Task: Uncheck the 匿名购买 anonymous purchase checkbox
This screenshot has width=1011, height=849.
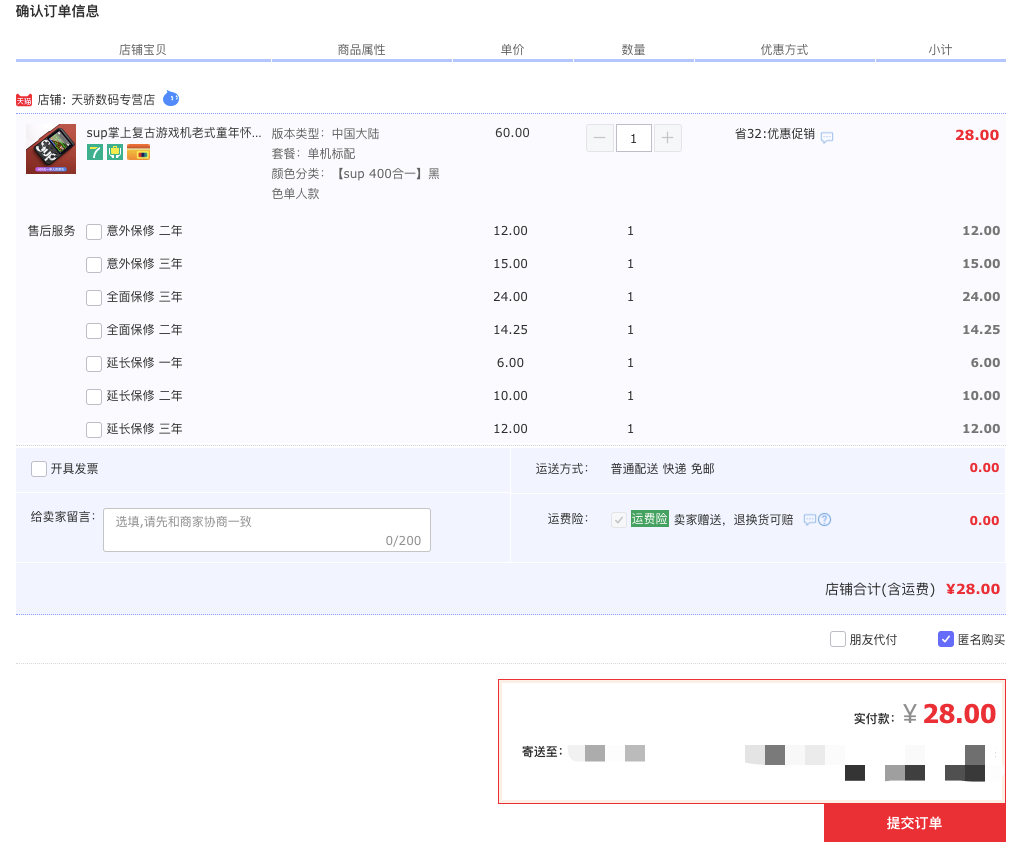Action: pyautogui.click(x=945, y=639)
